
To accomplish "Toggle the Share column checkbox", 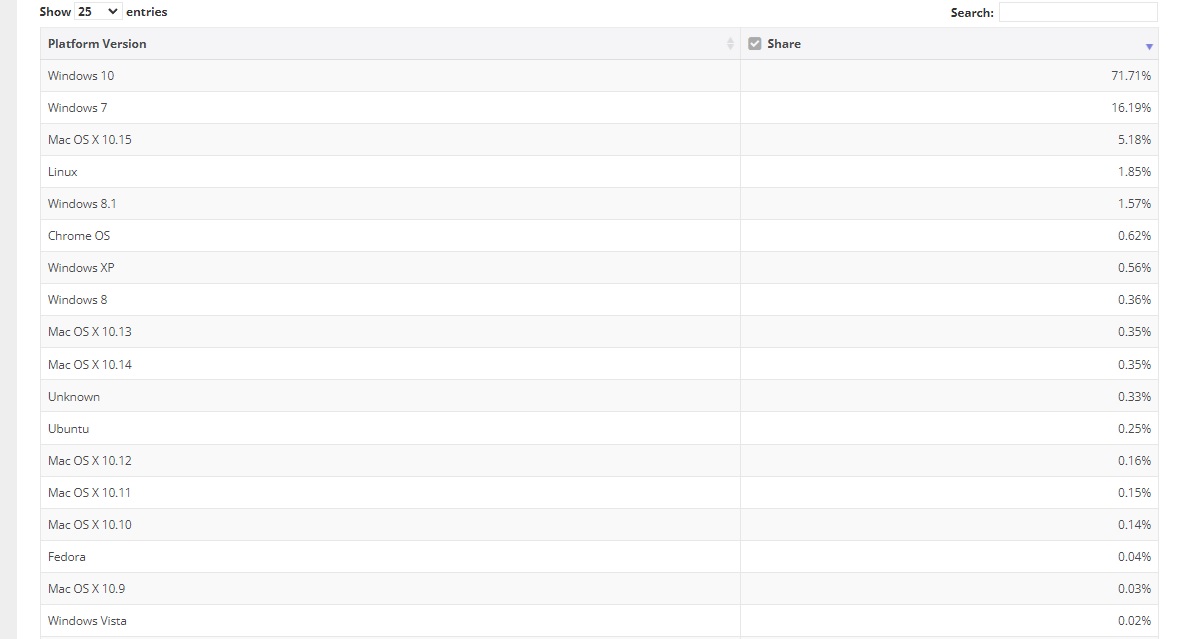I will pos(754,44).
